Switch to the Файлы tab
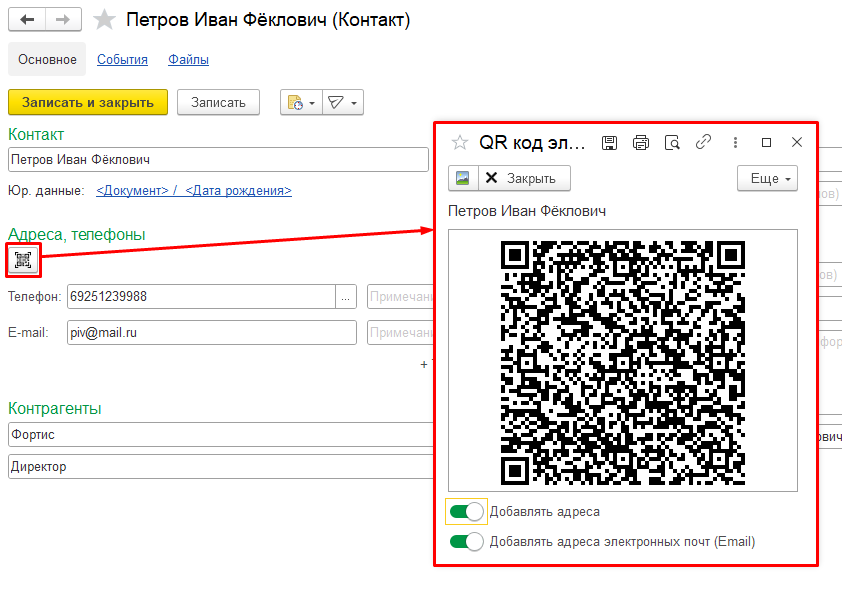The height and width of the screenshot is (593, 842). point(188,60)
